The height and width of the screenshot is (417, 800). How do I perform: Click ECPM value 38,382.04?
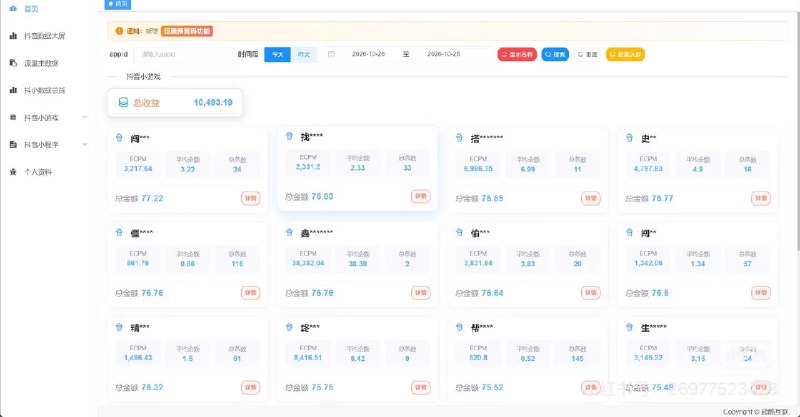(x=308, y=263)
